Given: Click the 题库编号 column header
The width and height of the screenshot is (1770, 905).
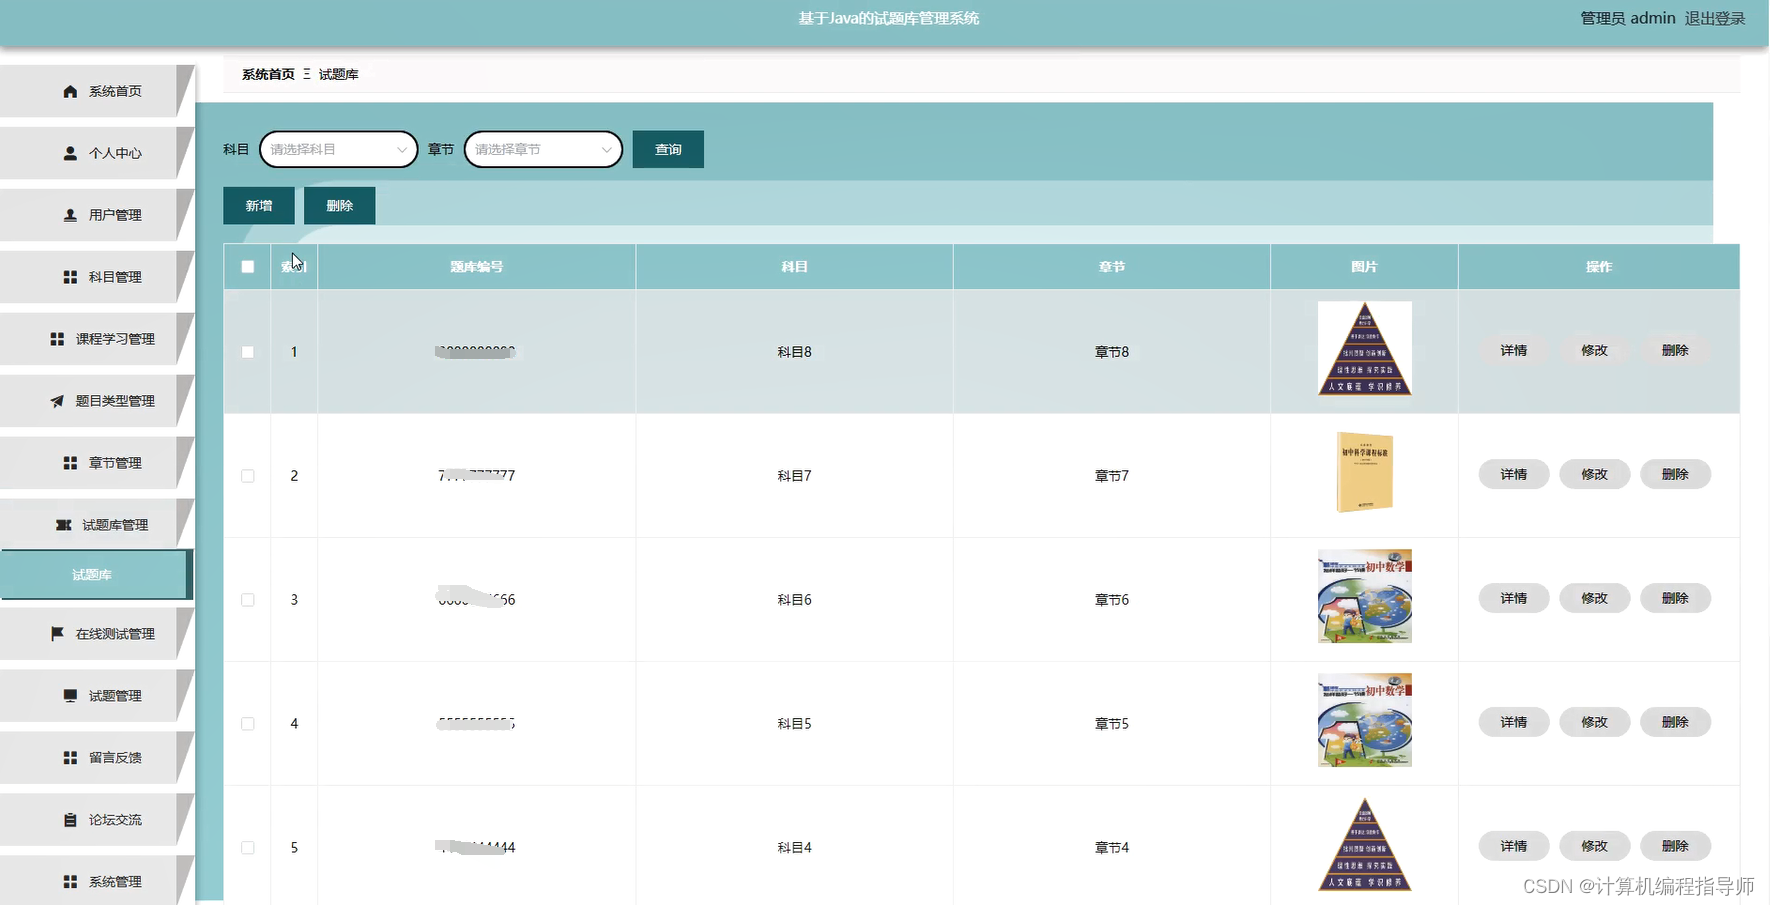Looking at the screenshot, I should 477,267.
